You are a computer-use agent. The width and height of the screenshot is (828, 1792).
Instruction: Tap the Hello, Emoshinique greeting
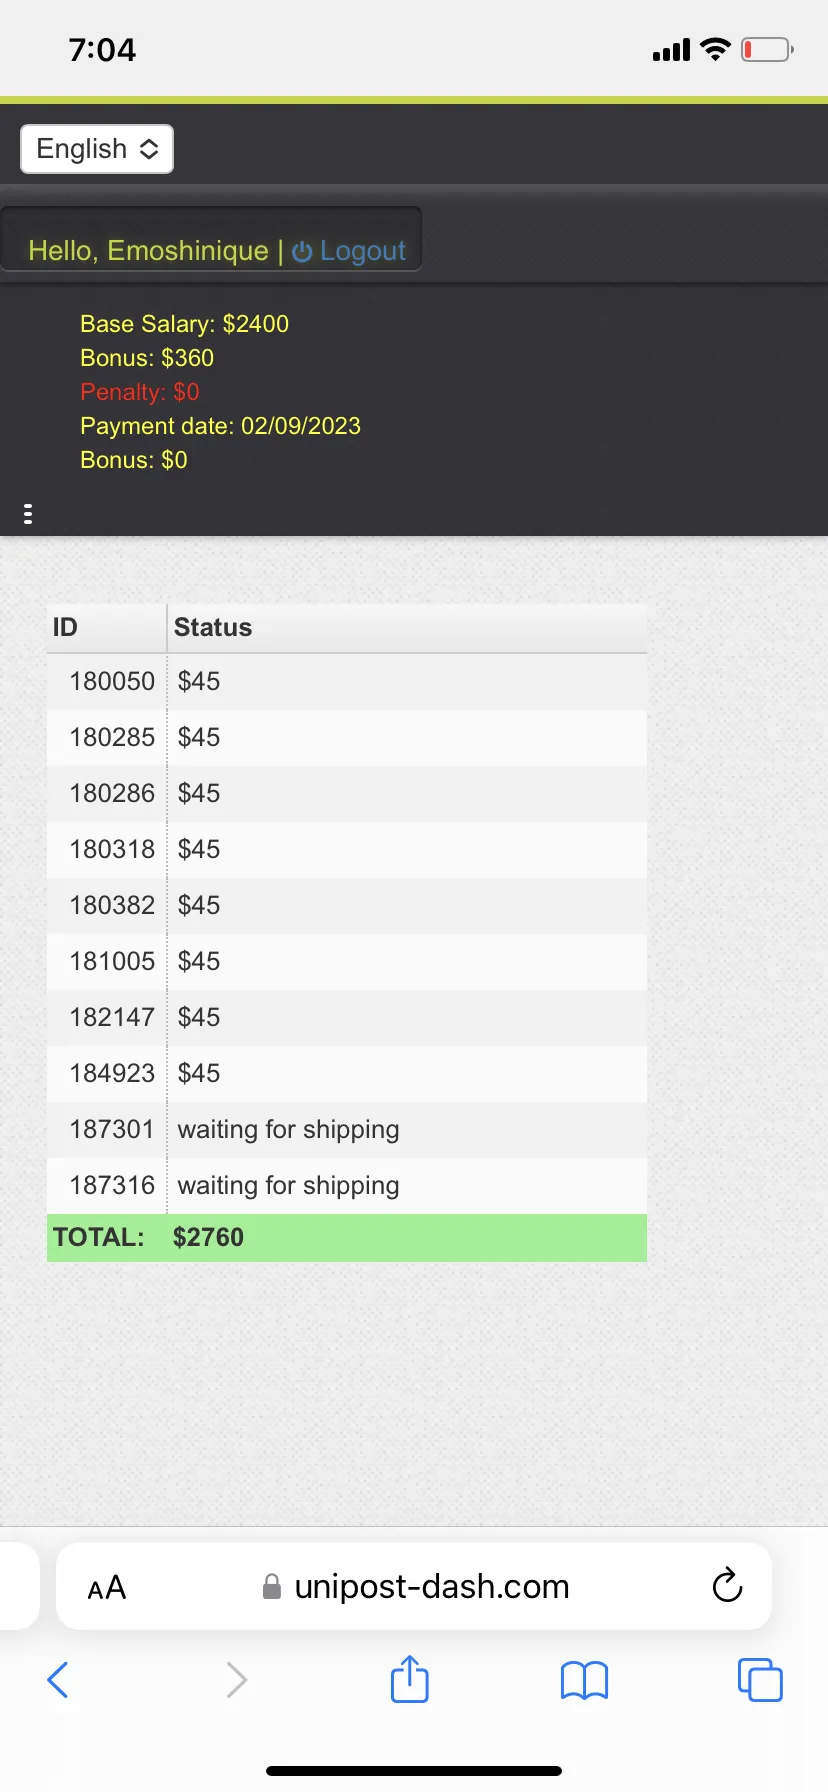pos(148,251)
